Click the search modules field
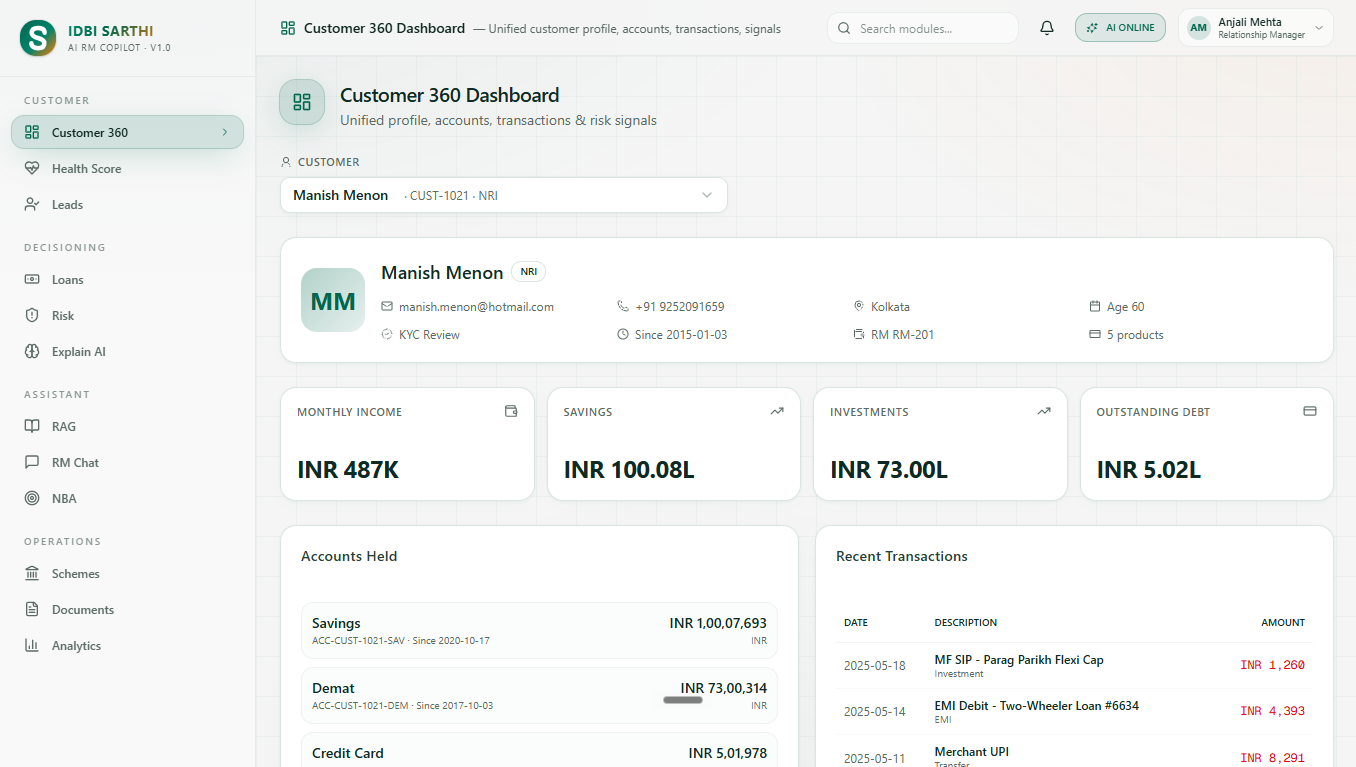Screen dimensions: 1356x767 (922, 28)
